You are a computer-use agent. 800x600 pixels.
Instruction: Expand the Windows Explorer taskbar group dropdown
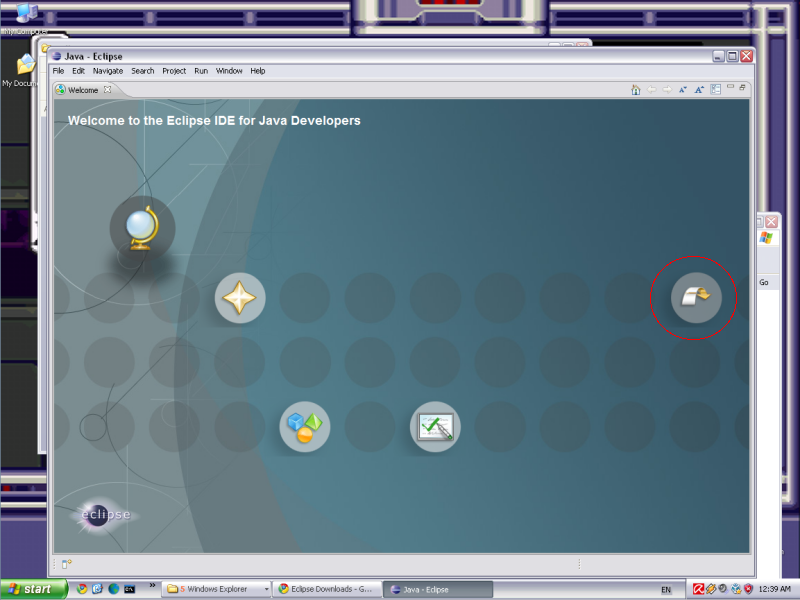[266, 590]
